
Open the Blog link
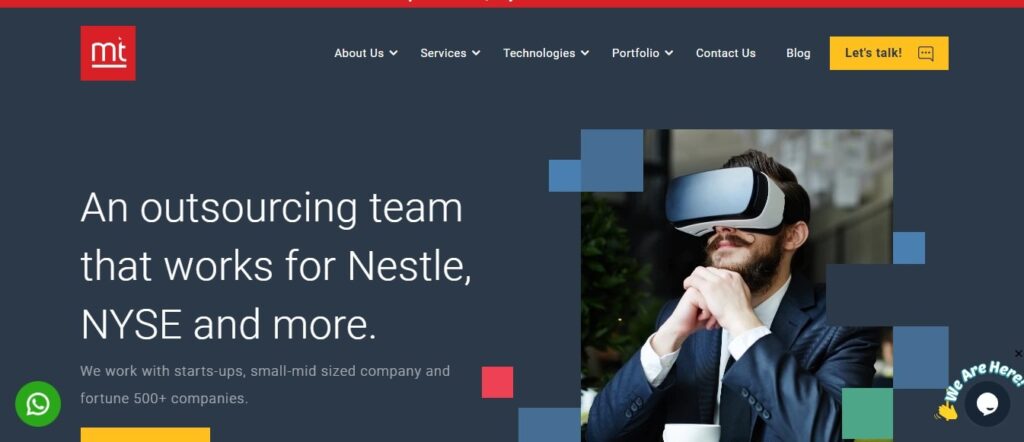pos(798,54)
